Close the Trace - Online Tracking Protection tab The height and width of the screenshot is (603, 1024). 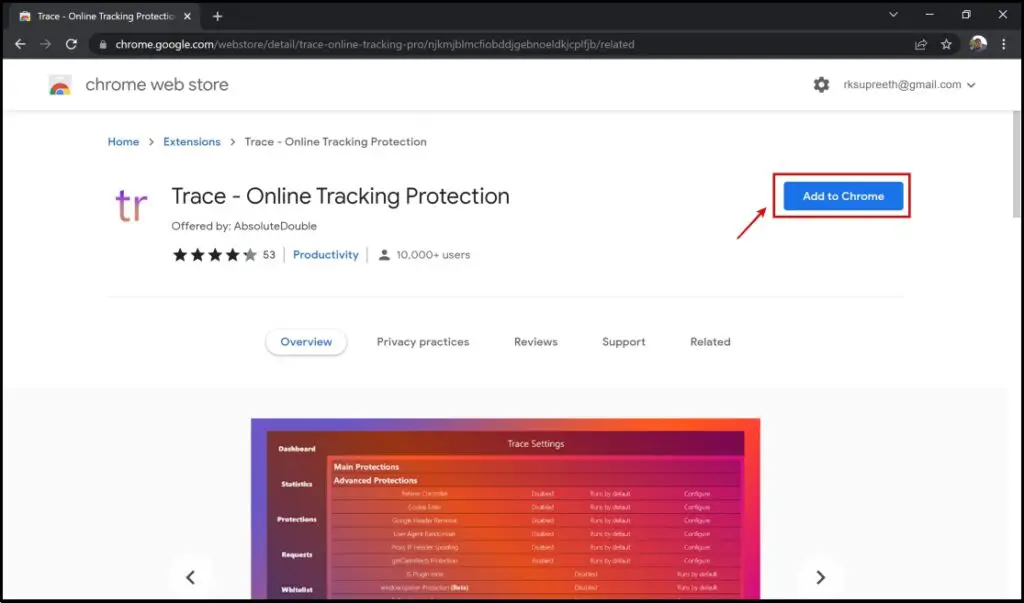pos(187,16)
